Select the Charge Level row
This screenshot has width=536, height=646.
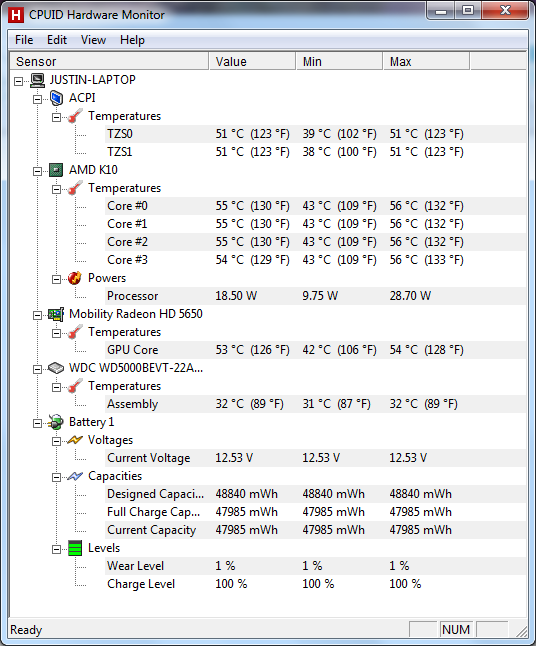315,584
